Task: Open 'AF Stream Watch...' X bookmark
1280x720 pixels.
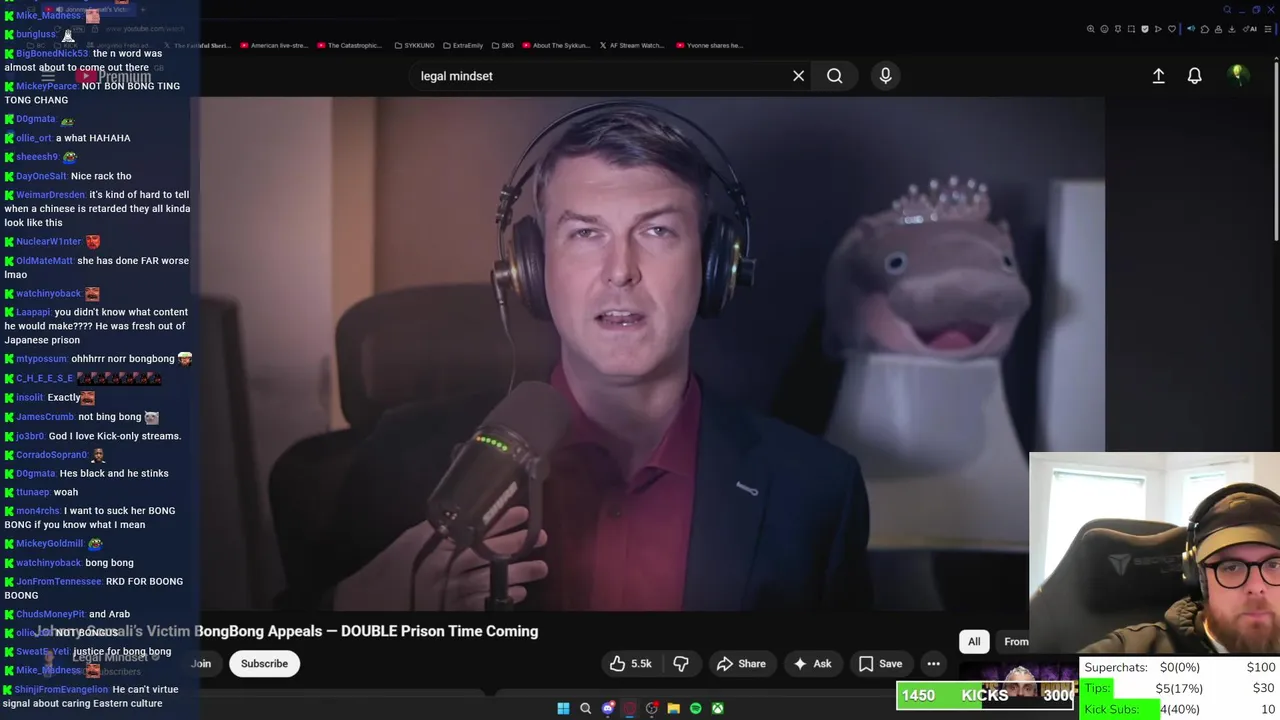Action: [632, 45]
